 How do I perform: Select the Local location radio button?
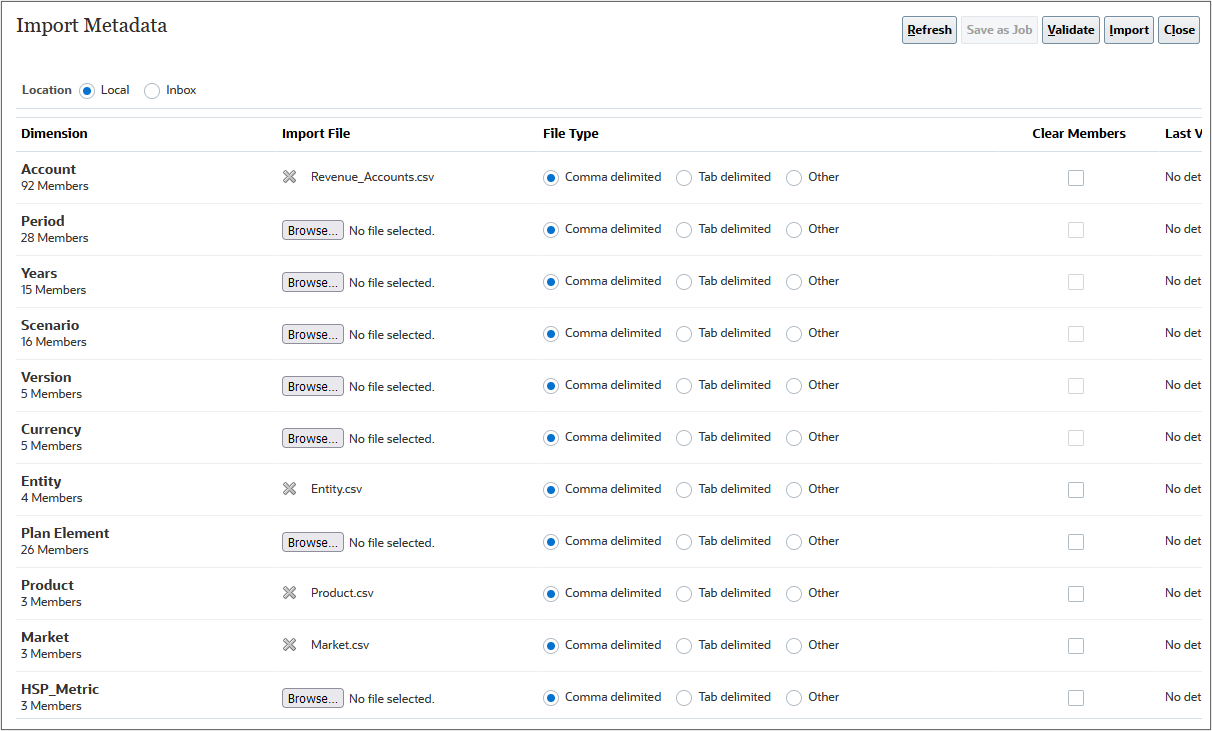click(87, 90)
